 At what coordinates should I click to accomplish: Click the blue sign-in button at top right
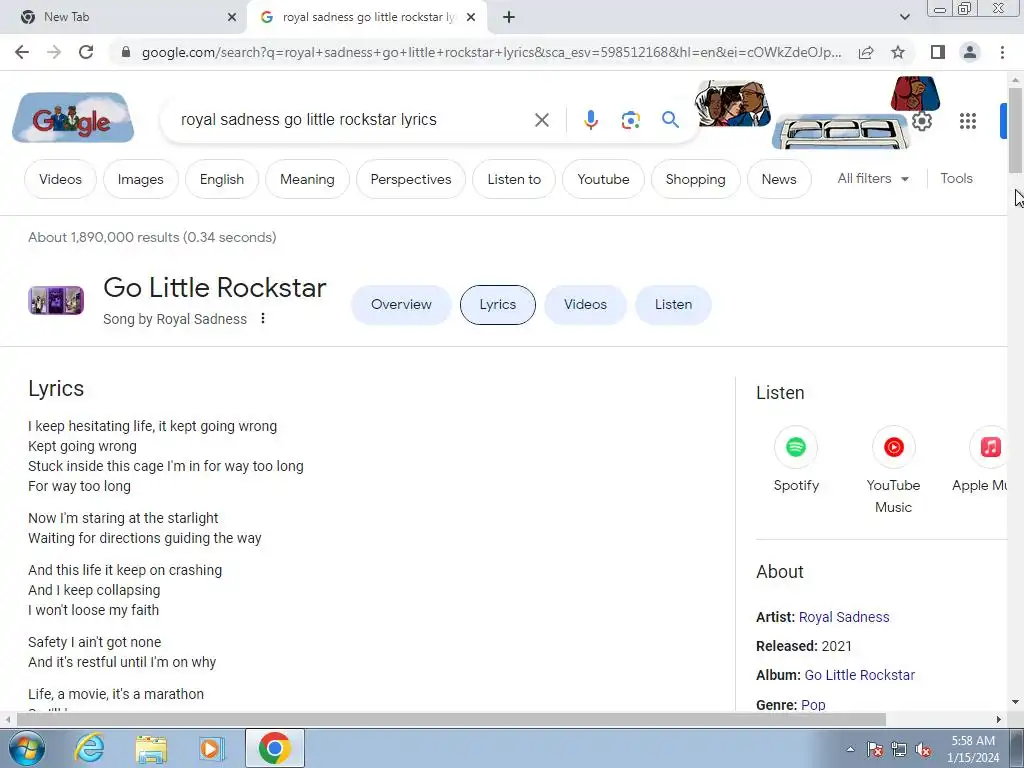point(1003,121)
